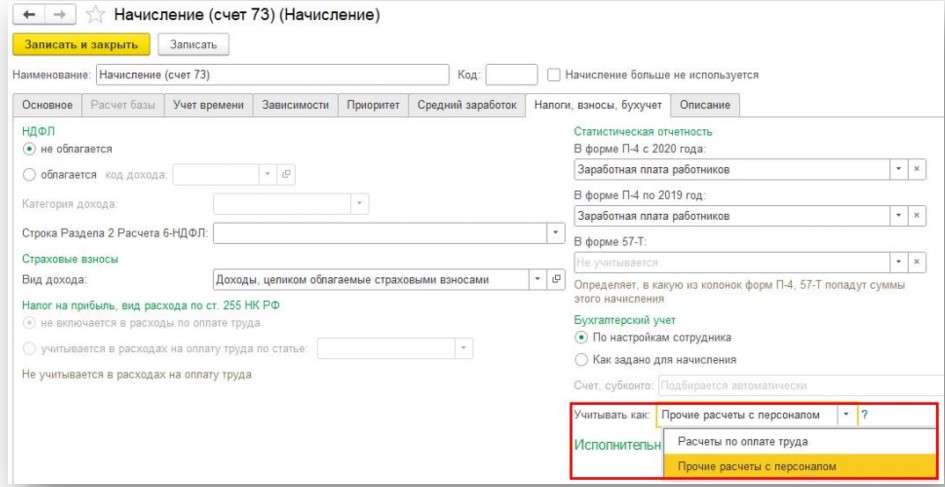
Task: Clear the П-4 с 2020 года field
Action: 917,169
